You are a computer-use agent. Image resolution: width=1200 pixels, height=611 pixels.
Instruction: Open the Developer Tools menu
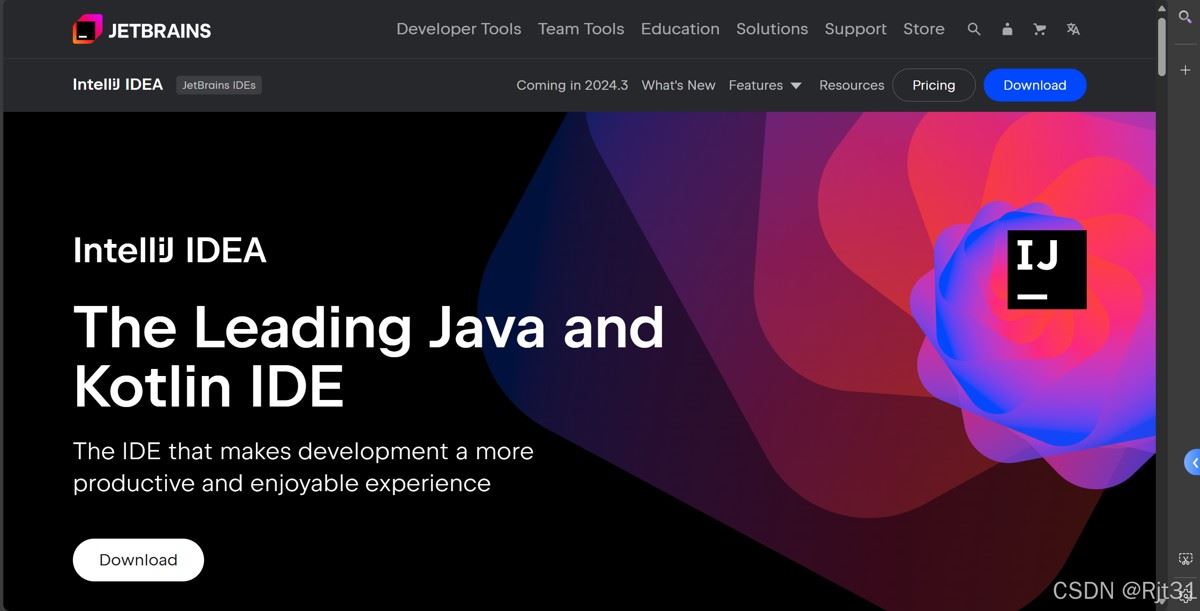pos(459,29)
